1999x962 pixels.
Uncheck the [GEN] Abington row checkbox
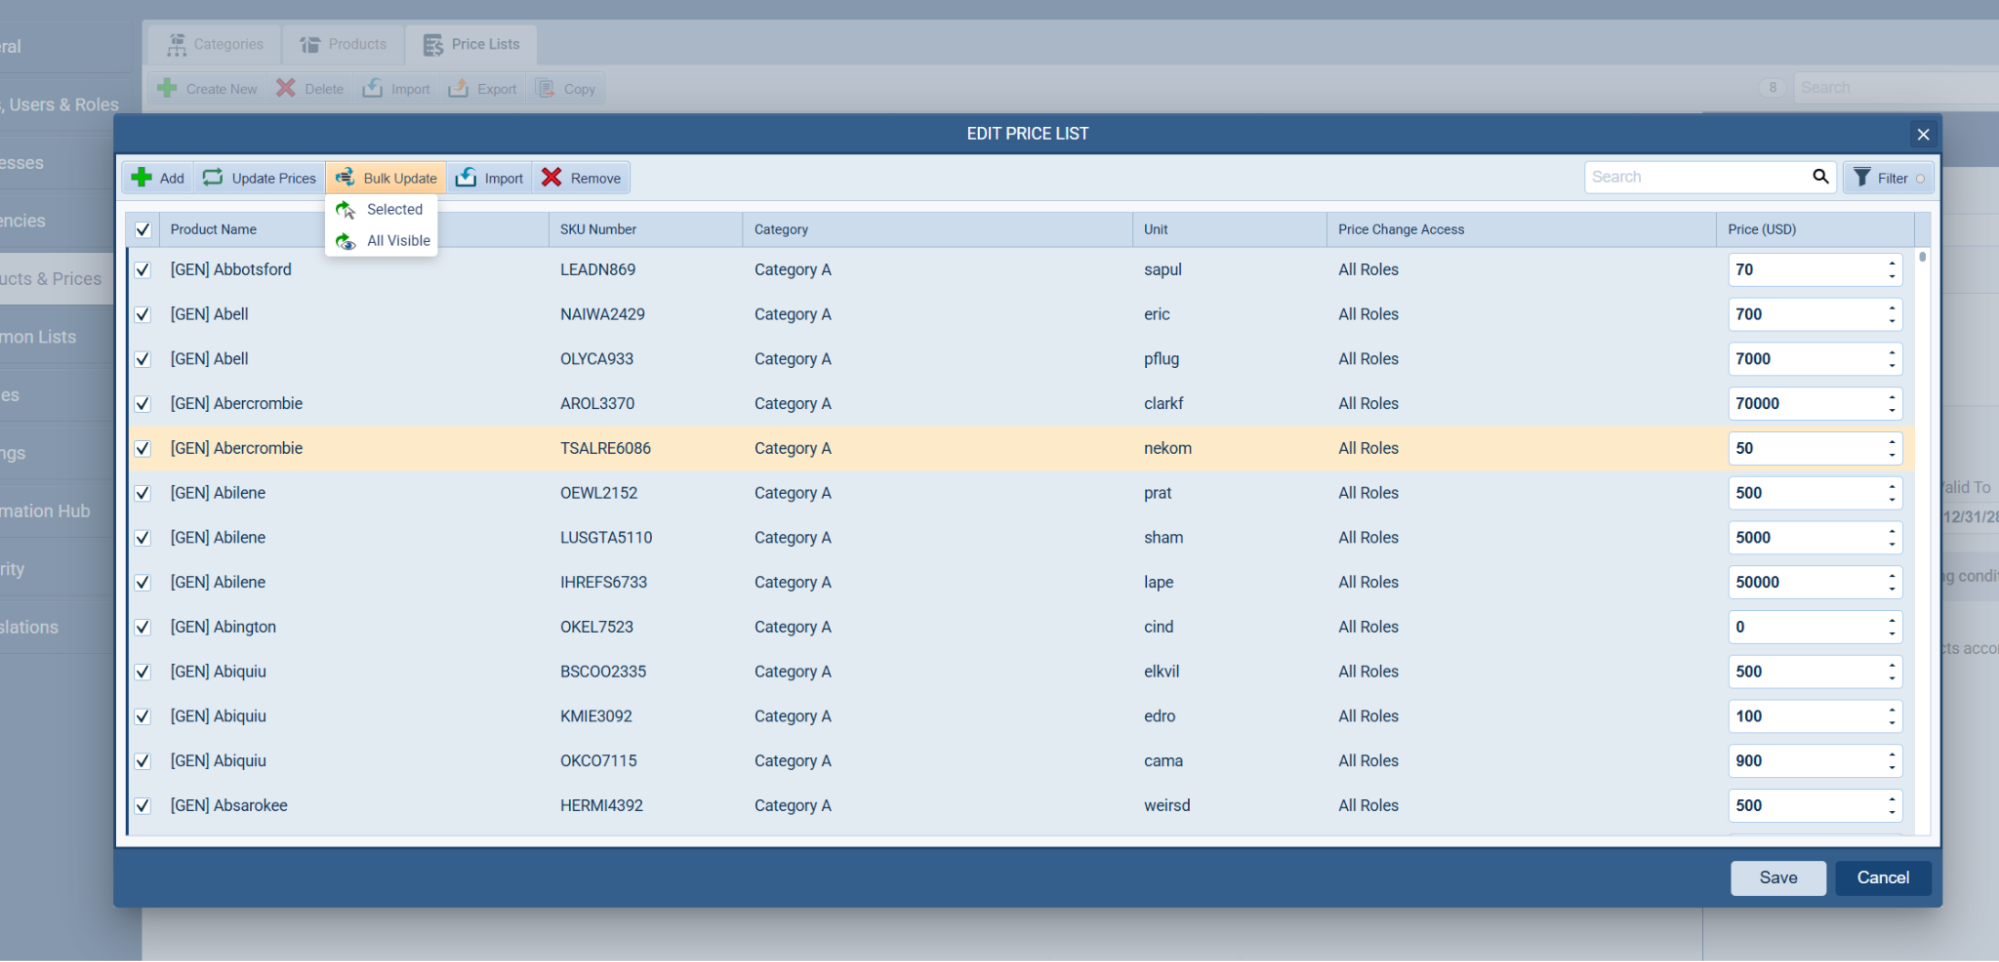[x=143, y=627]
